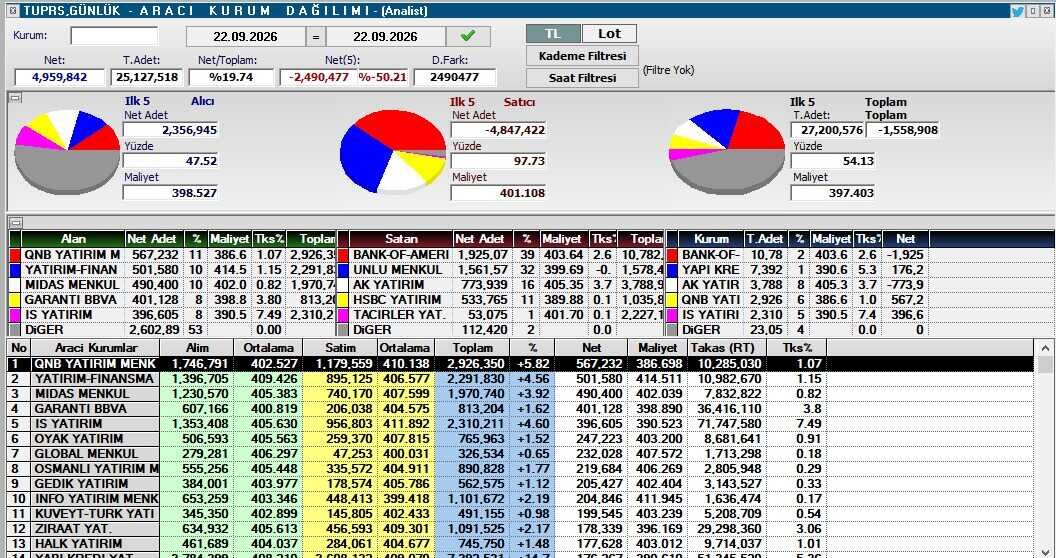The image size is (1056, 558).
Task: Sort main table by Araci Kurumlar header
Action: [x=96, y=348]
